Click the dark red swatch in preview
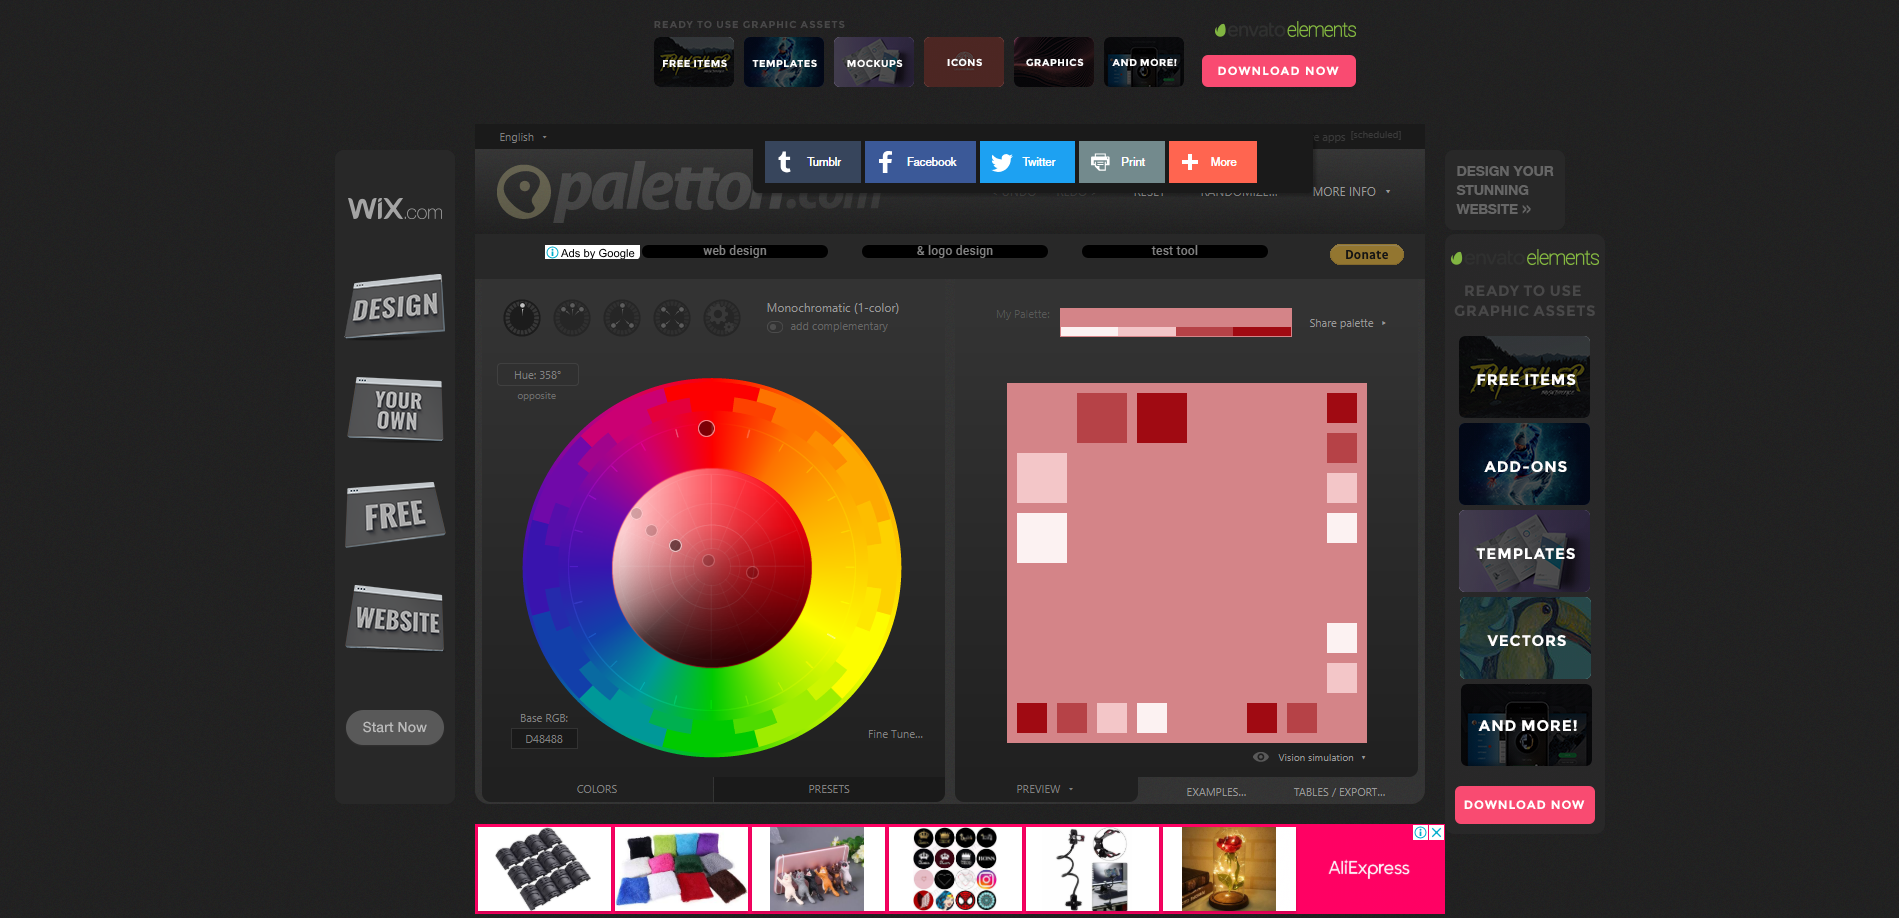The height and width of the screenshot is (918, 1899). [x=1162, y=418]
